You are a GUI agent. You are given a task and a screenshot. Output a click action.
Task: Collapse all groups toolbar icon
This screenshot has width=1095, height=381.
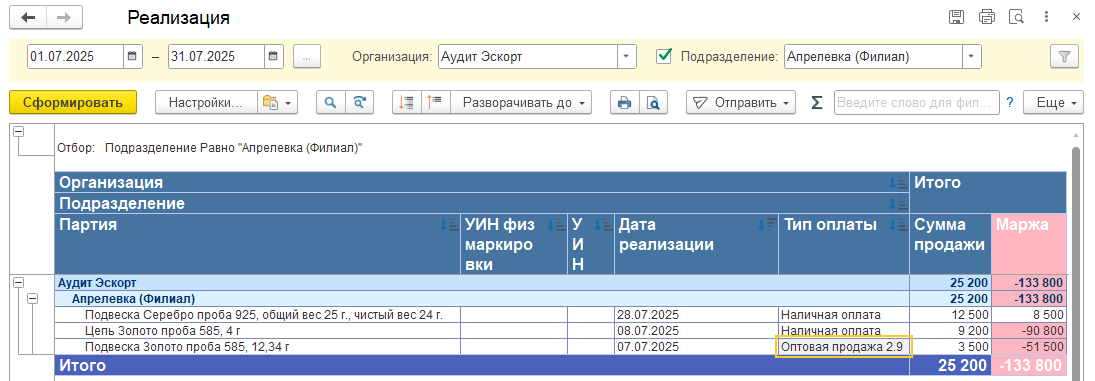coord(406,103)
